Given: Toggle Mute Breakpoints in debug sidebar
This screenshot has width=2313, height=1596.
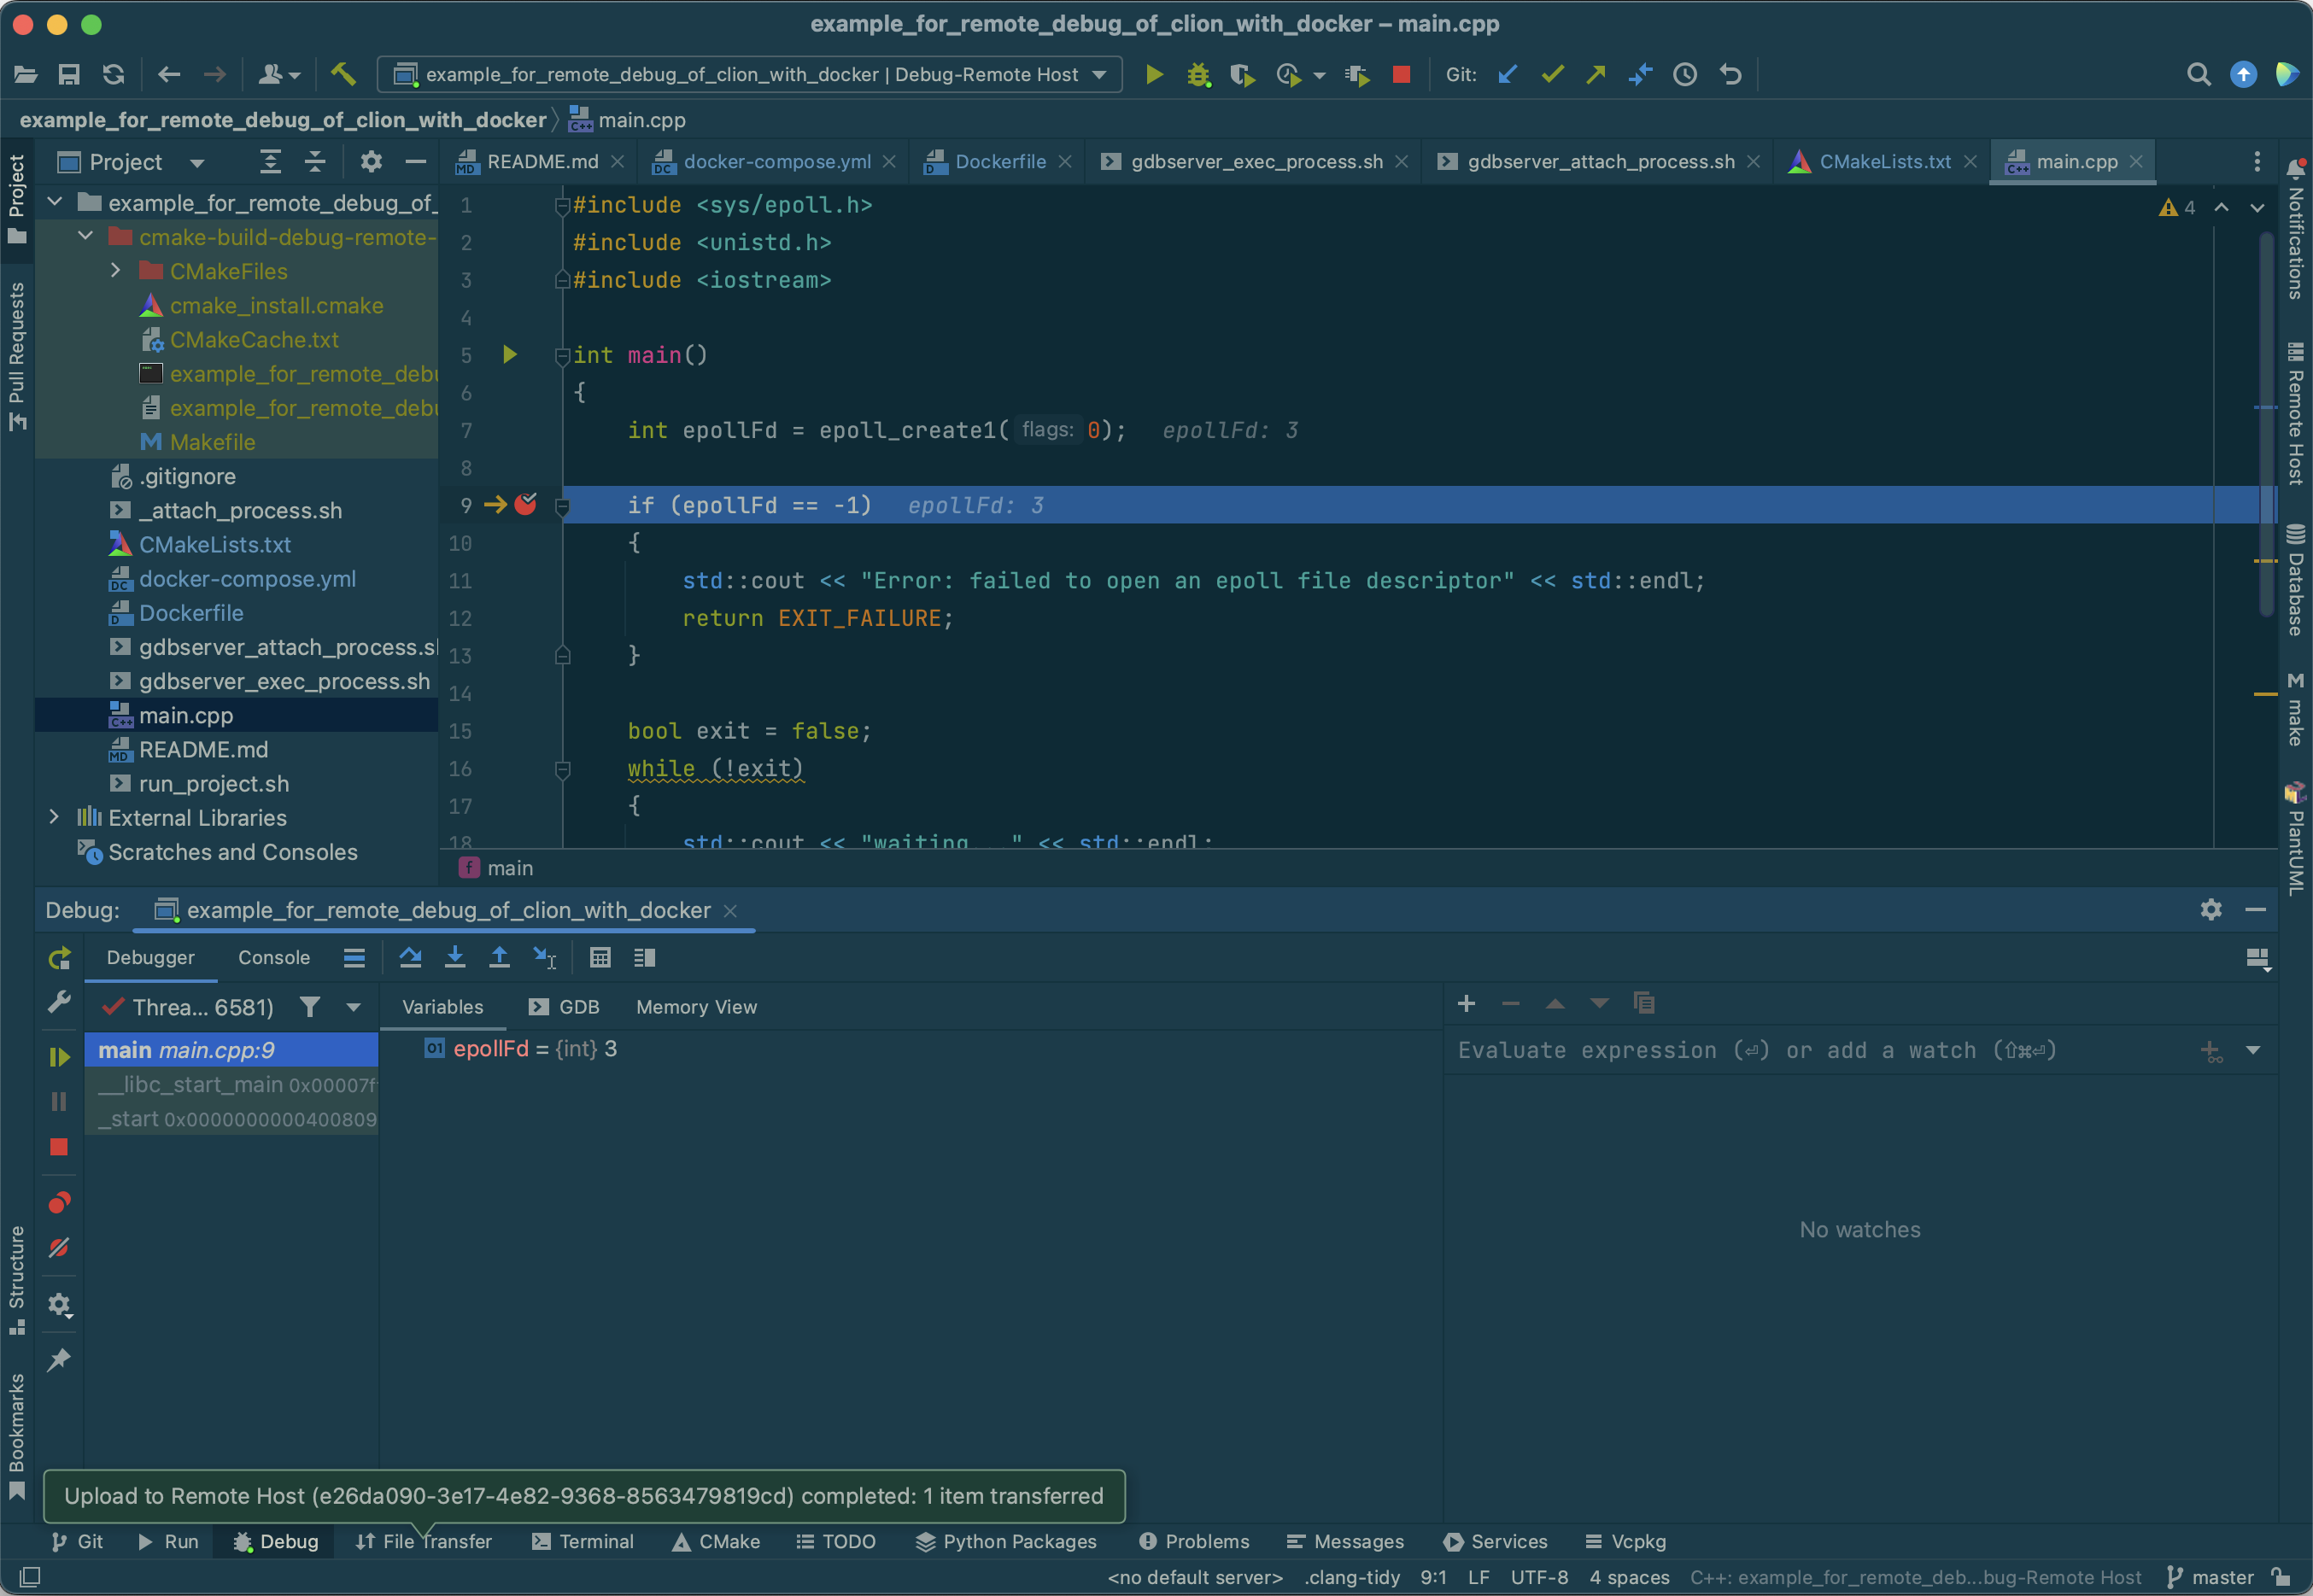Looking at the screenshot, I should pyautogui.click(x=59, y=1248).
